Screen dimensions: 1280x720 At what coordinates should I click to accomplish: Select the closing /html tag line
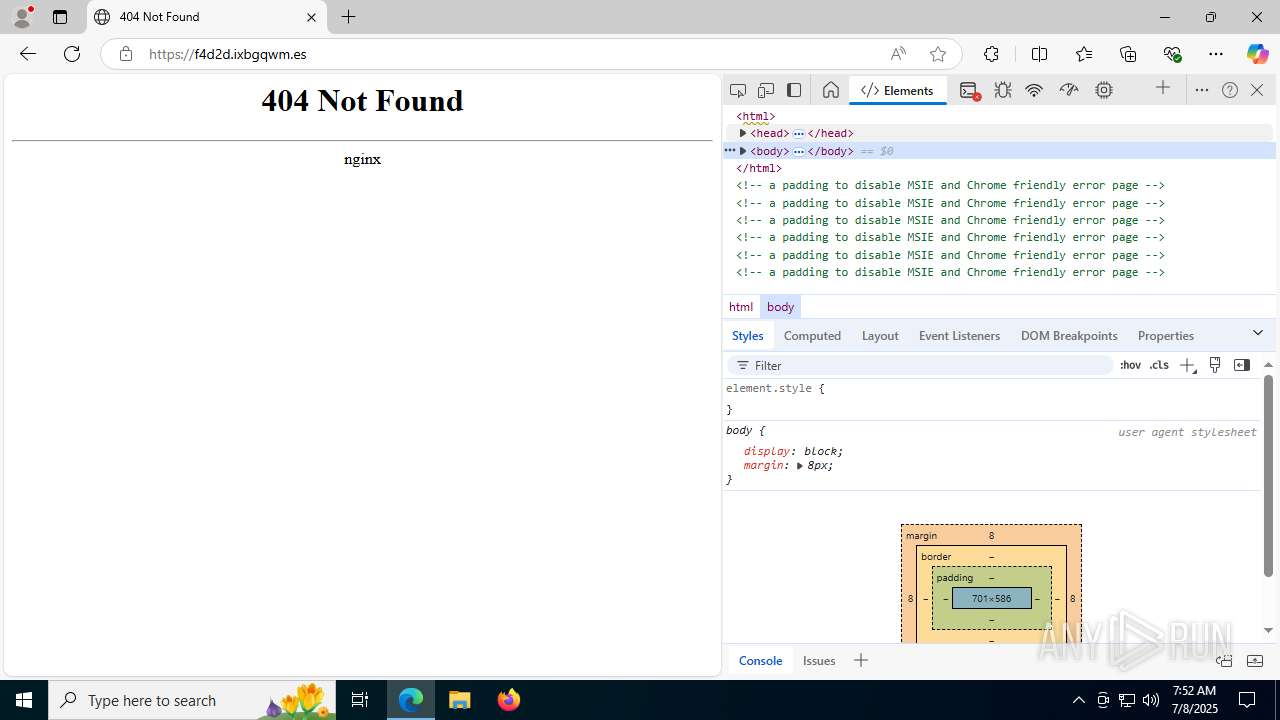click(759, 168)
